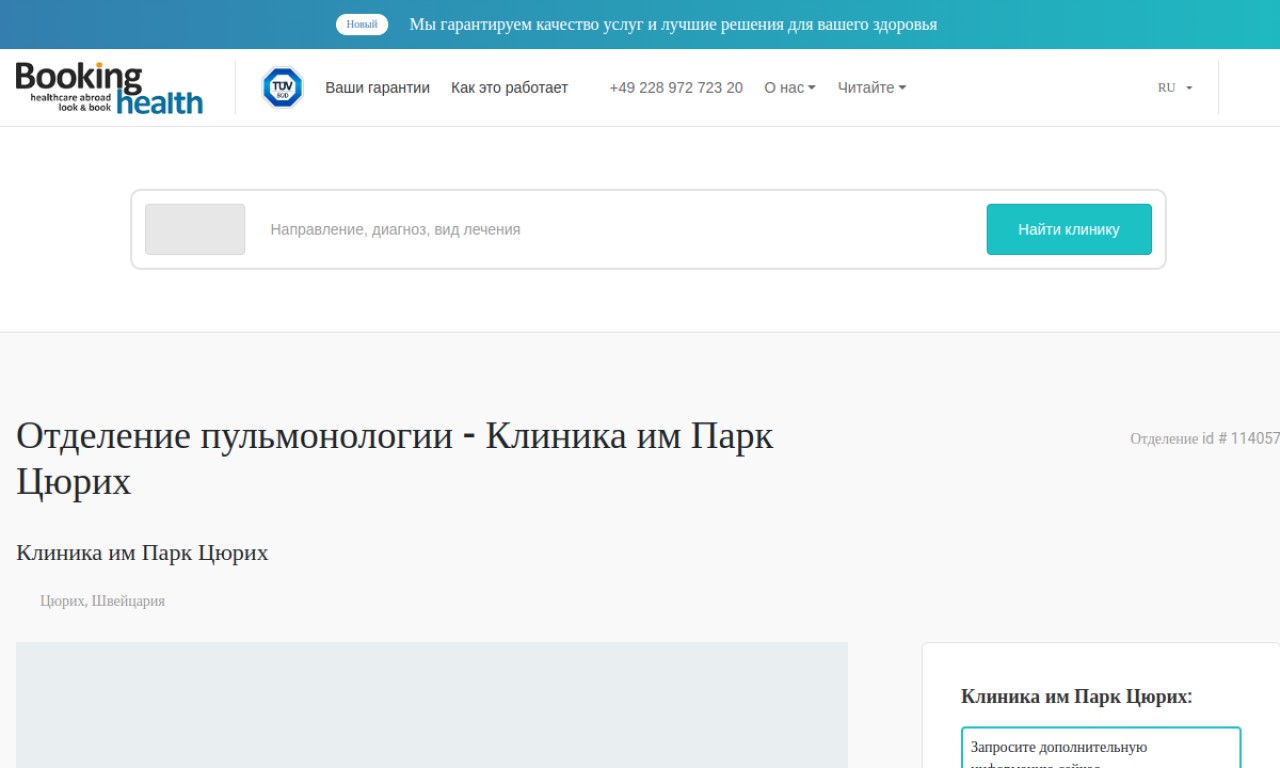
Task: Open the Booking Health logo homepage
Action: point(109,88)
